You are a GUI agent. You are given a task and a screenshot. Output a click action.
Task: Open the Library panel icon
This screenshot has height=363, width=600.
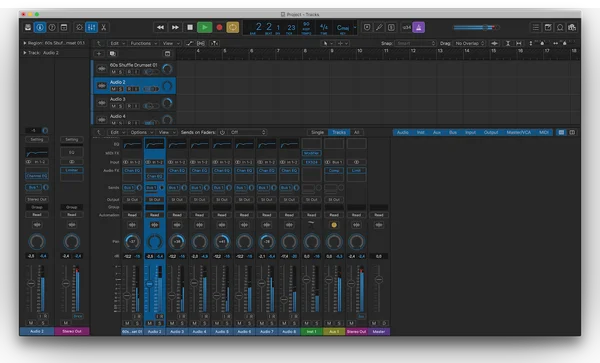coord(28,28)
